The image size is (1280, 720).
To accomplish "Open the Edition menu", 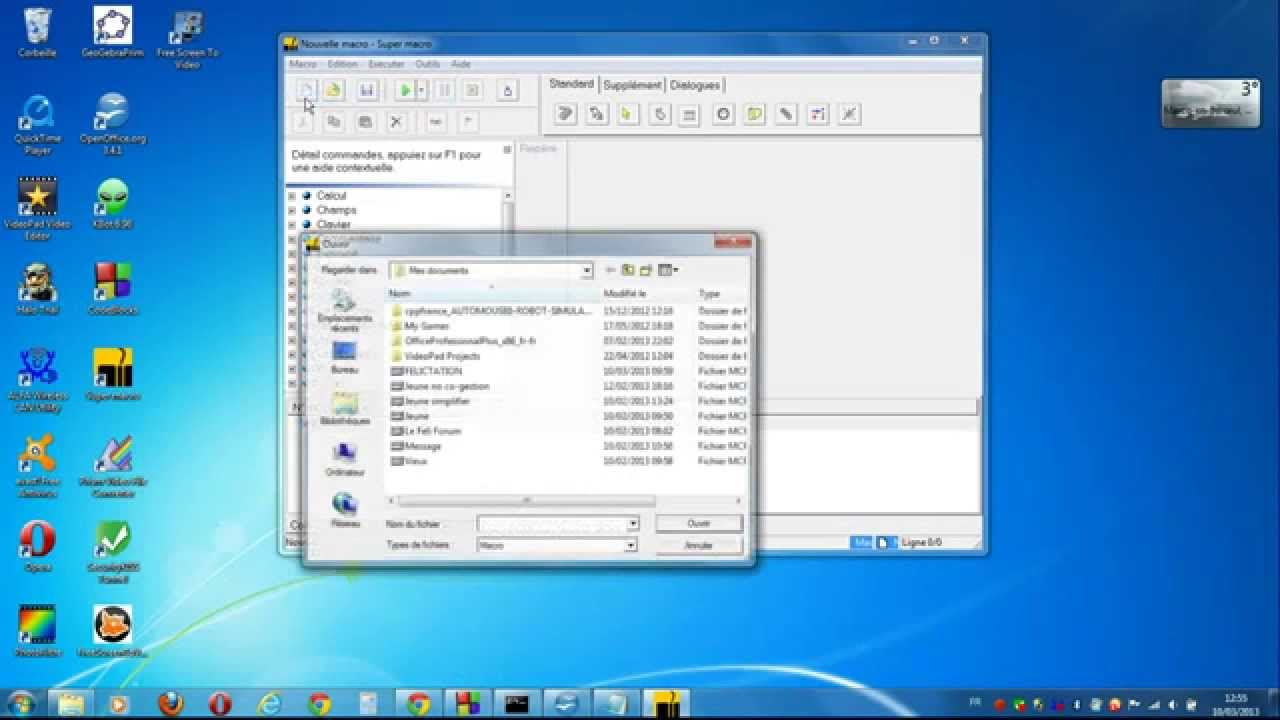I will pyautogui.click(x=342, y=64).
